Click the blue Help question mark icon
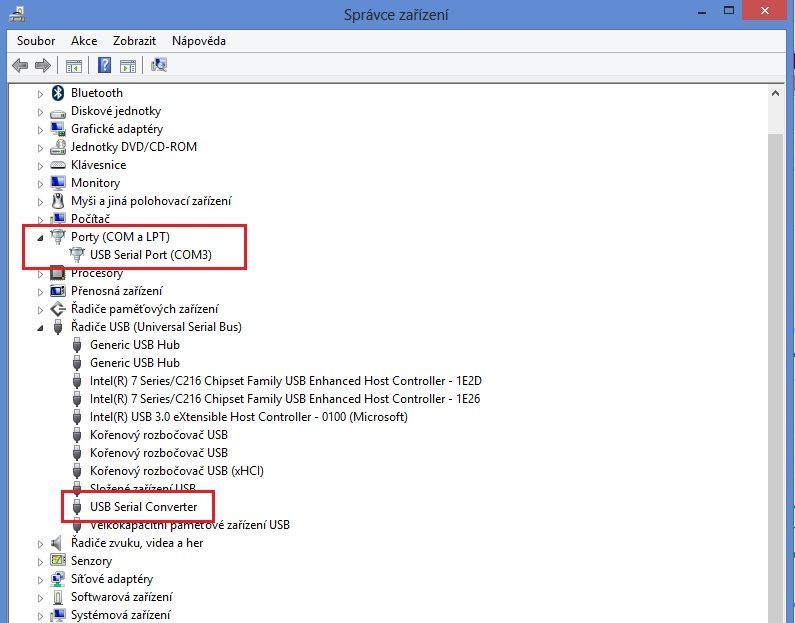The image size is (795, 623). point(104,66)
